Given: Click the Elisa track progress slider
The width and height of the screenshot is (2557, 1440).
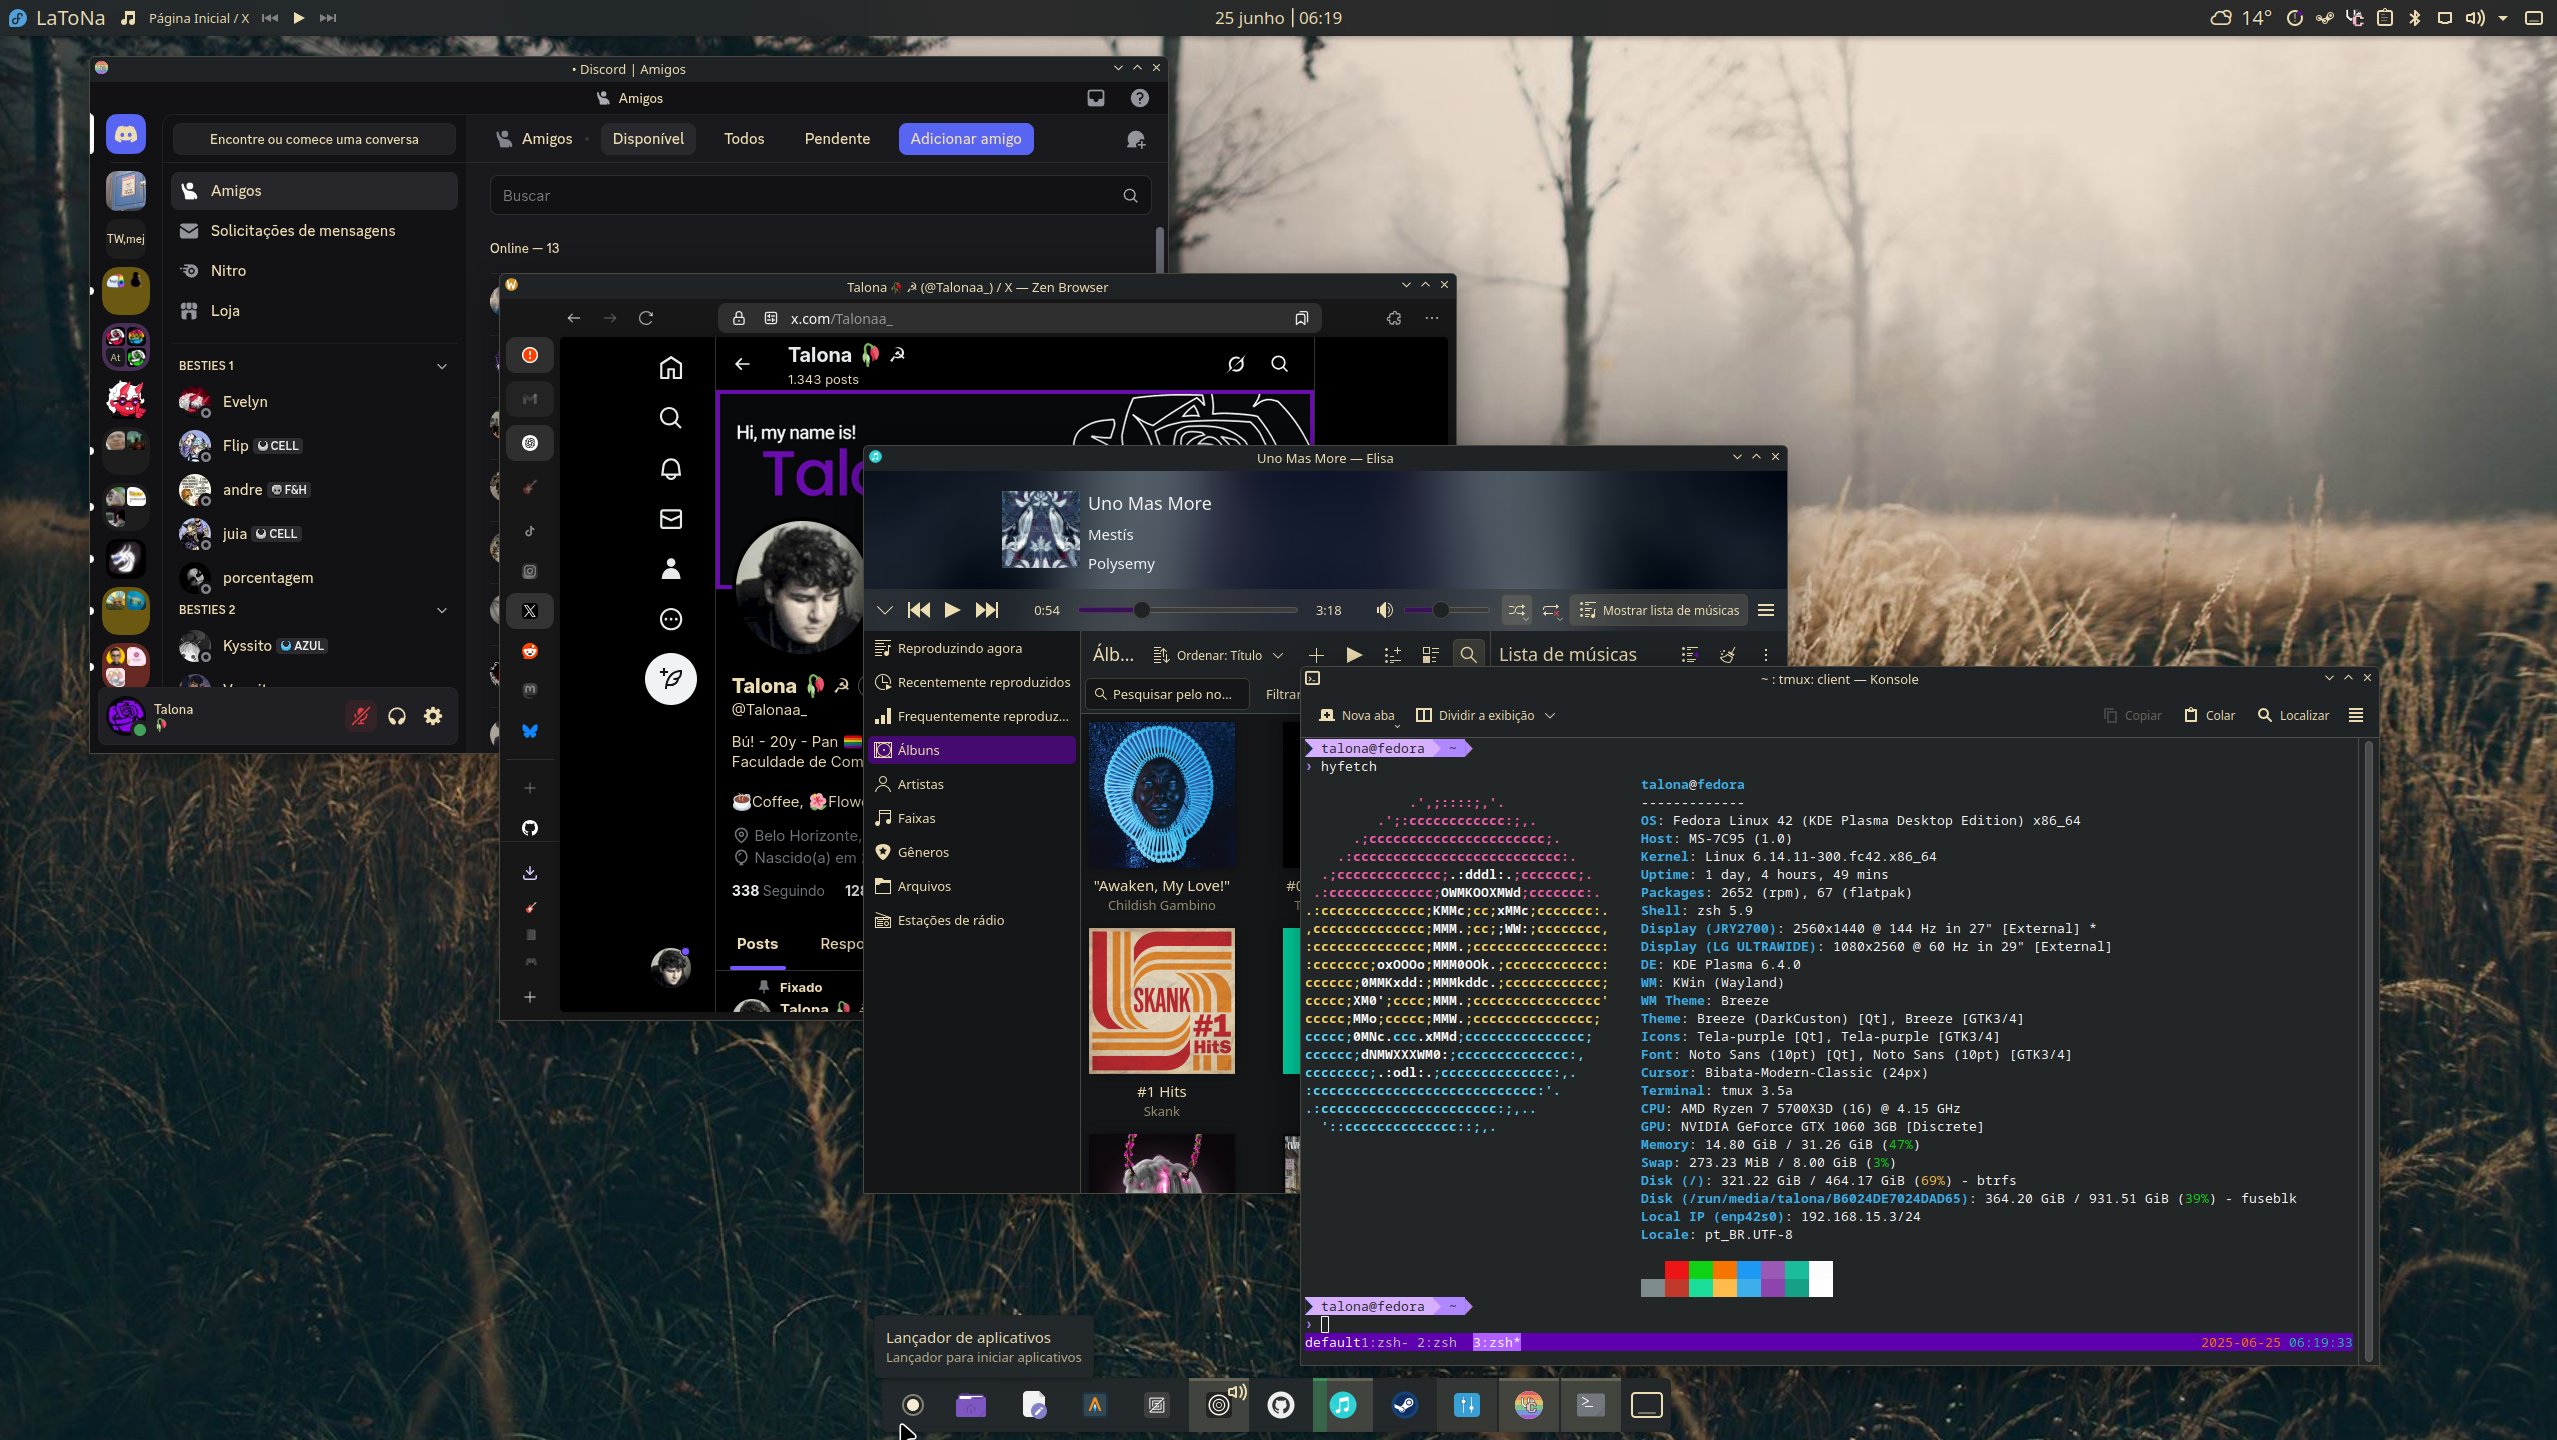Looking at the screenshot, I should click(x=1186, y=610).
